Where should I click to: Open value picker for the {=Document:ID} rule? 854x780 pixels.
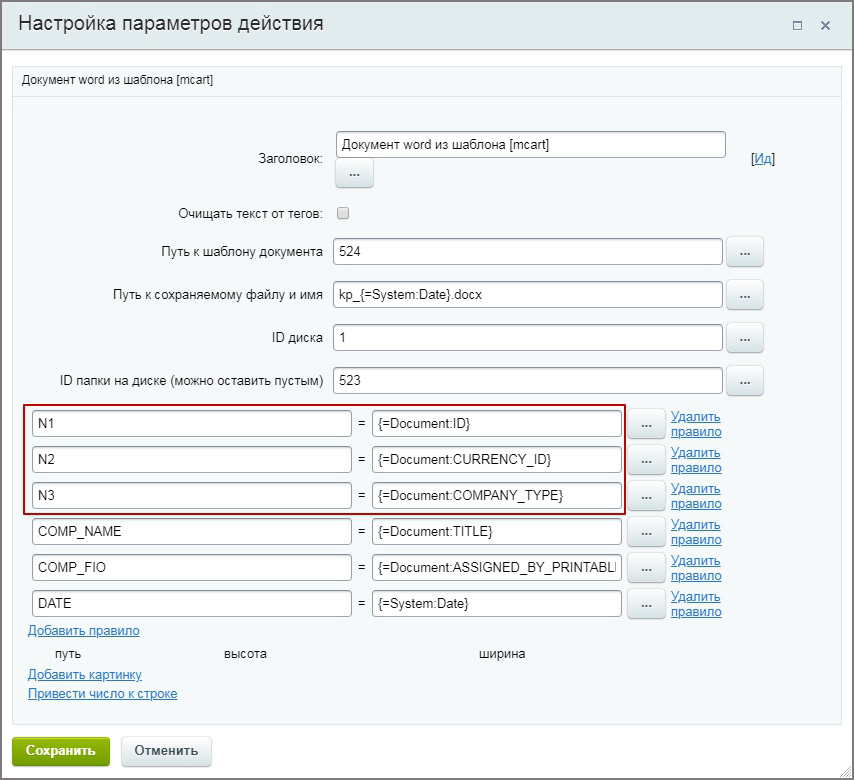click(x=646, y=424)
